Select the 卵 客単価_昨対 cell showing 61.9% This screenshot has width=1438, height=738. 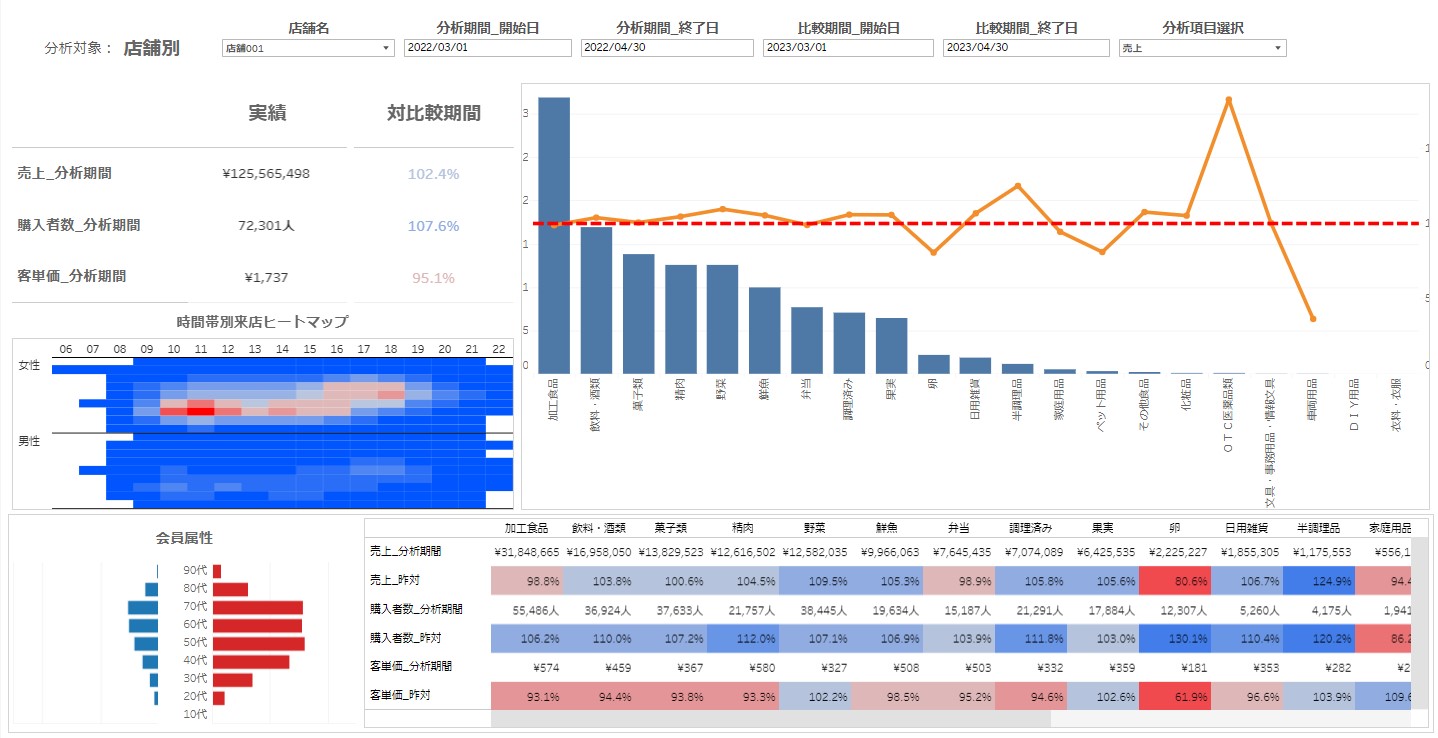[1174, 695]
